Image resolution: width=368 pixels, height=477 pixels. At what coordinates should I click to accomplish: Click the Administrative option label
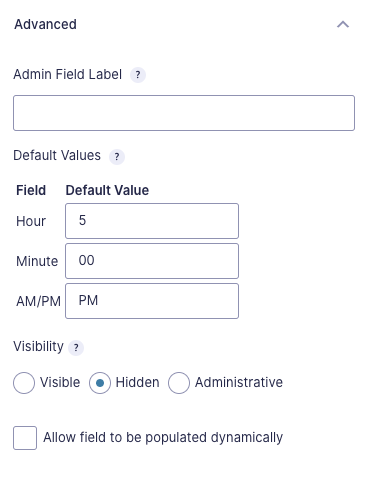(239, 382)
